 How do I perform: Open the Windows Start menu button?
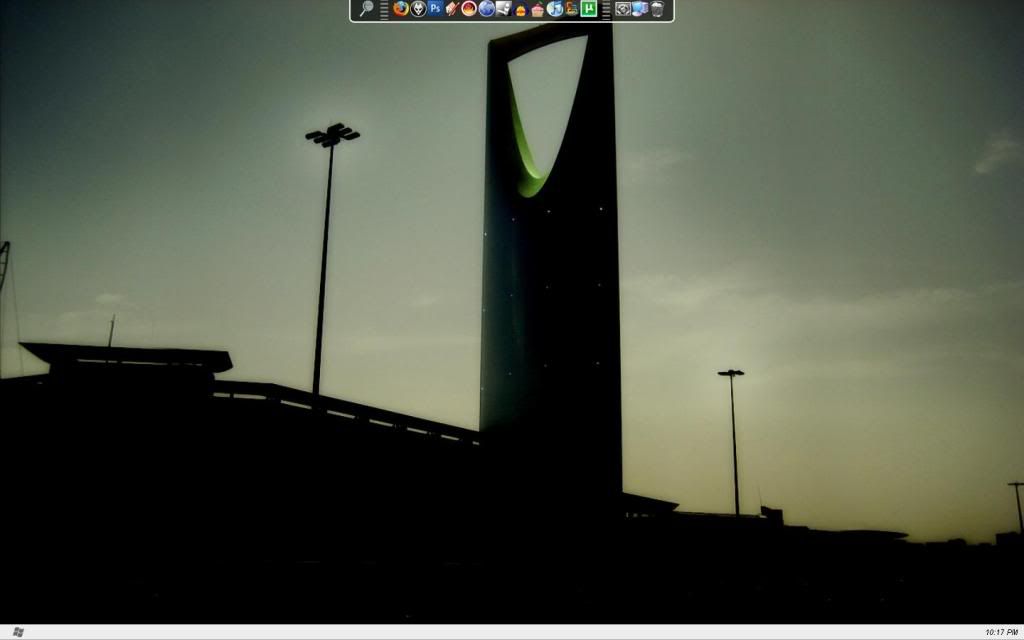[x=18, y=632]
